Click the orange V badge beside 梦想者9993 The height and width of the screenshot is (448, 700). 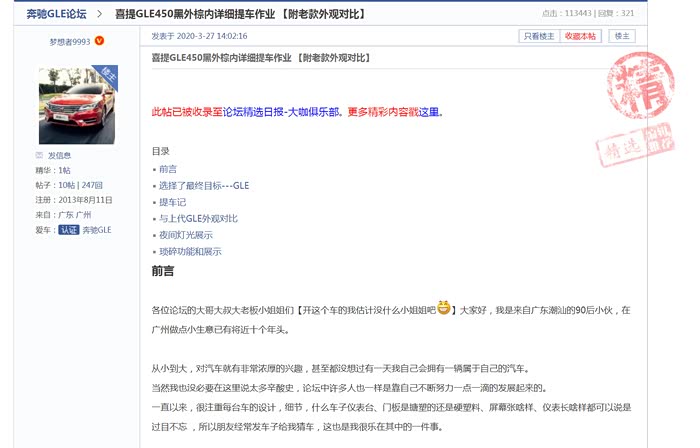[x=99, y=41]
